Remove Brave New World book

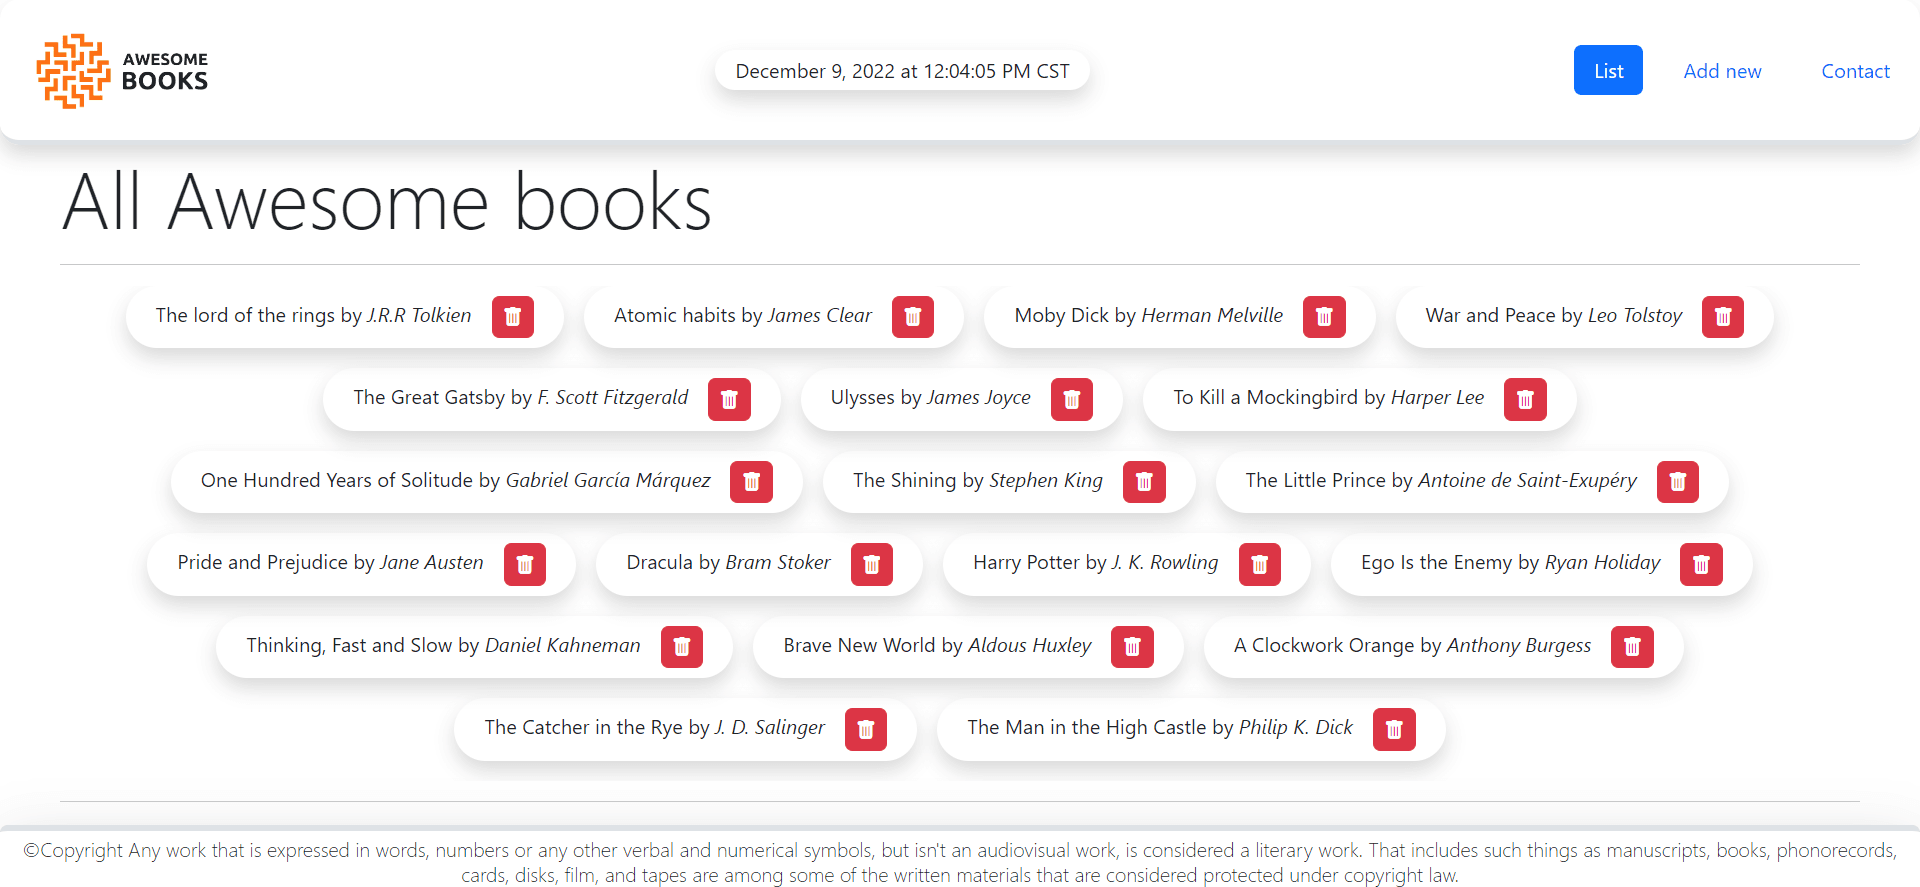pos(1133,647)
